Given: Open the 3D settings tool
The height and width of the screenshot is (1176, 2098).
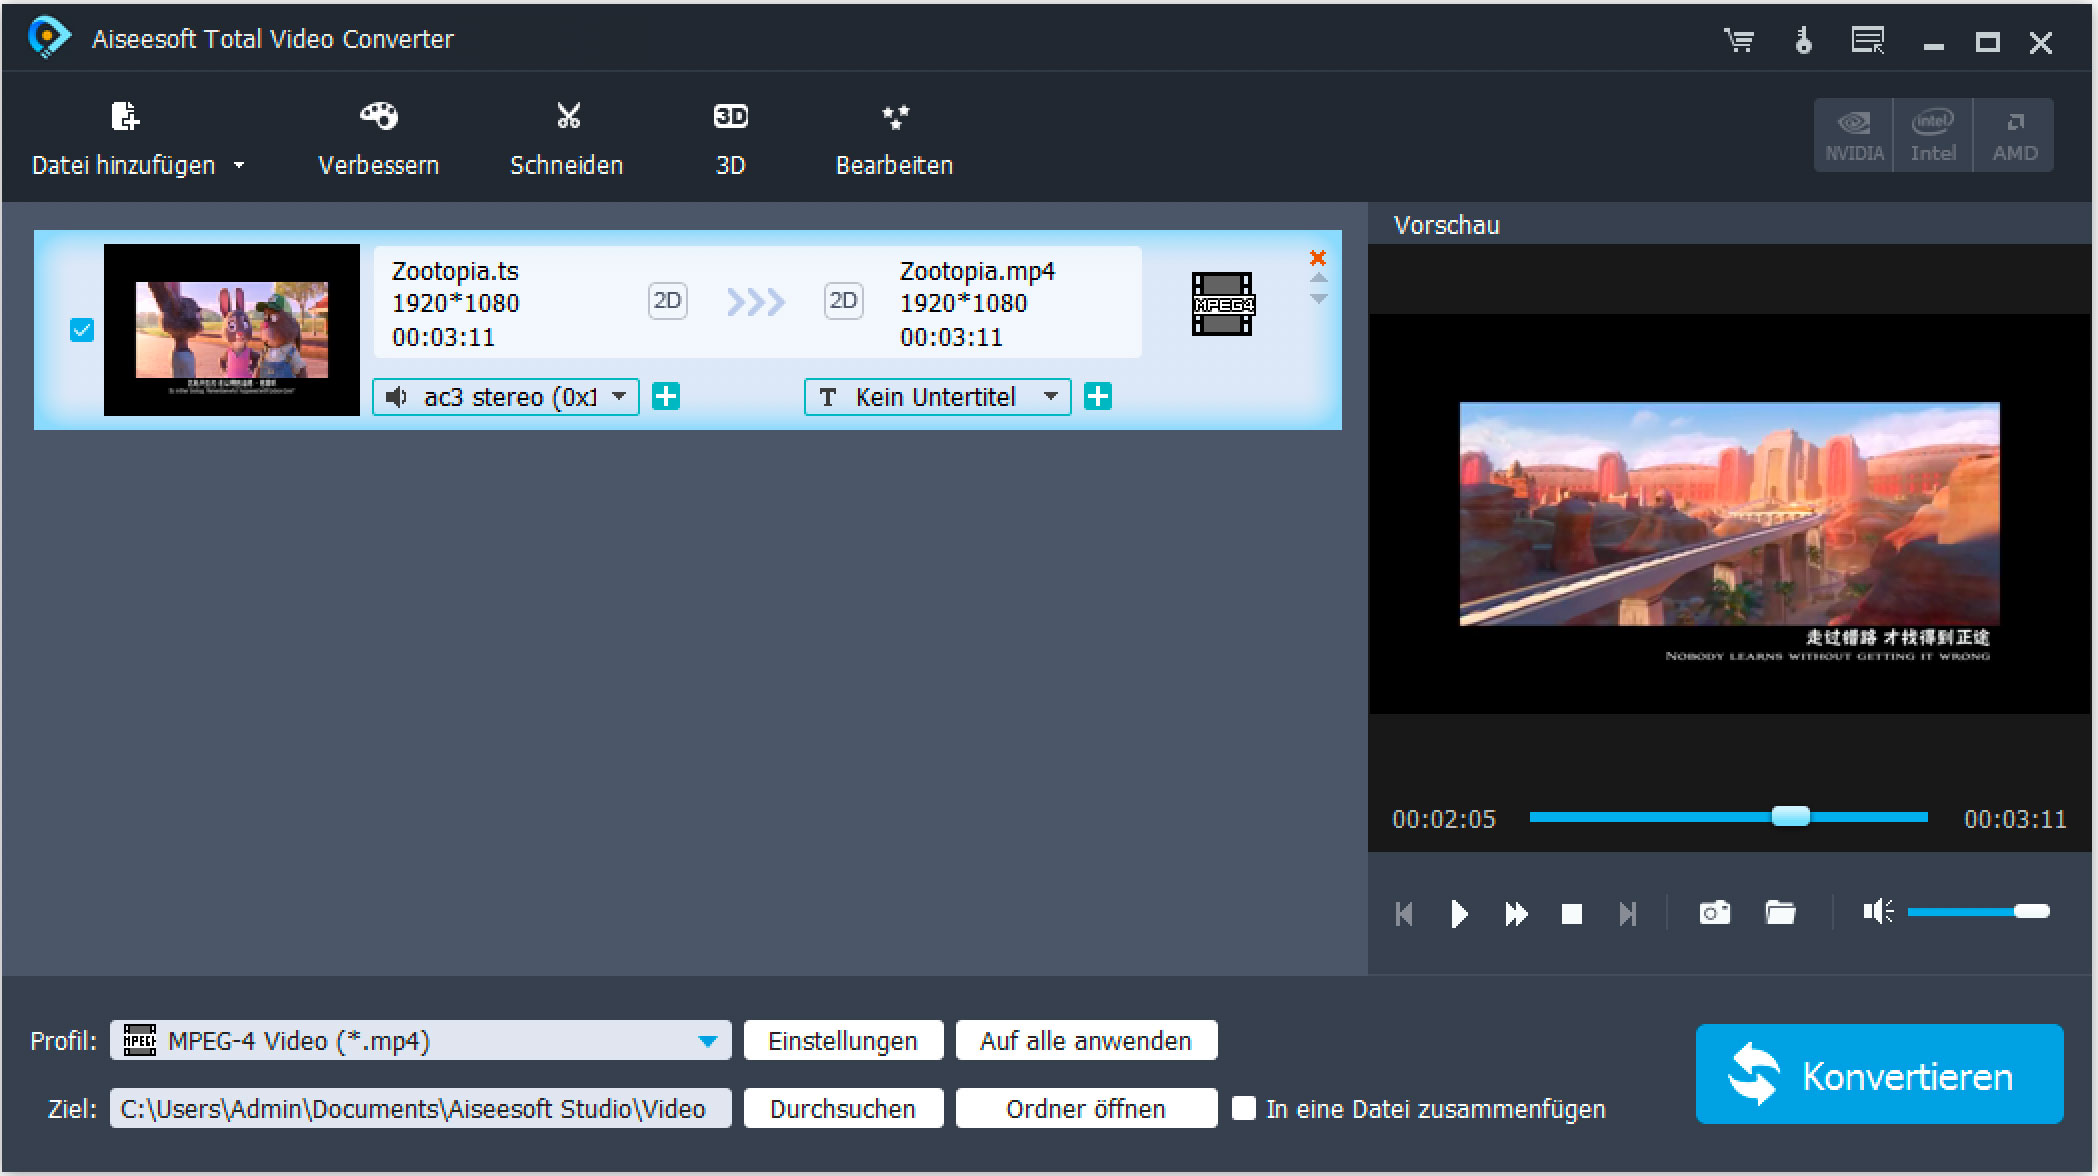Looking at the screenshot, I should point(731,140).
